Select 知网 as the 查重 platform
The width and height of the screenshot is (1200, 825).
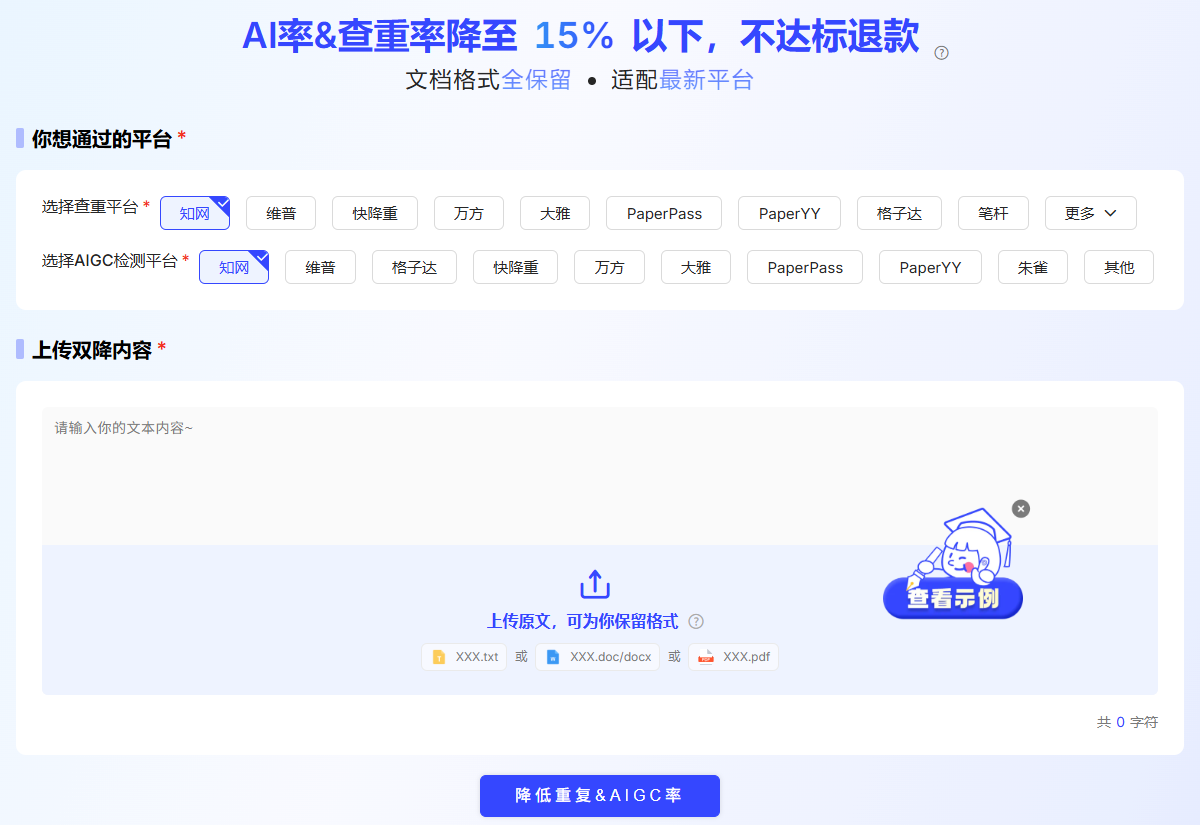[195, 213]
